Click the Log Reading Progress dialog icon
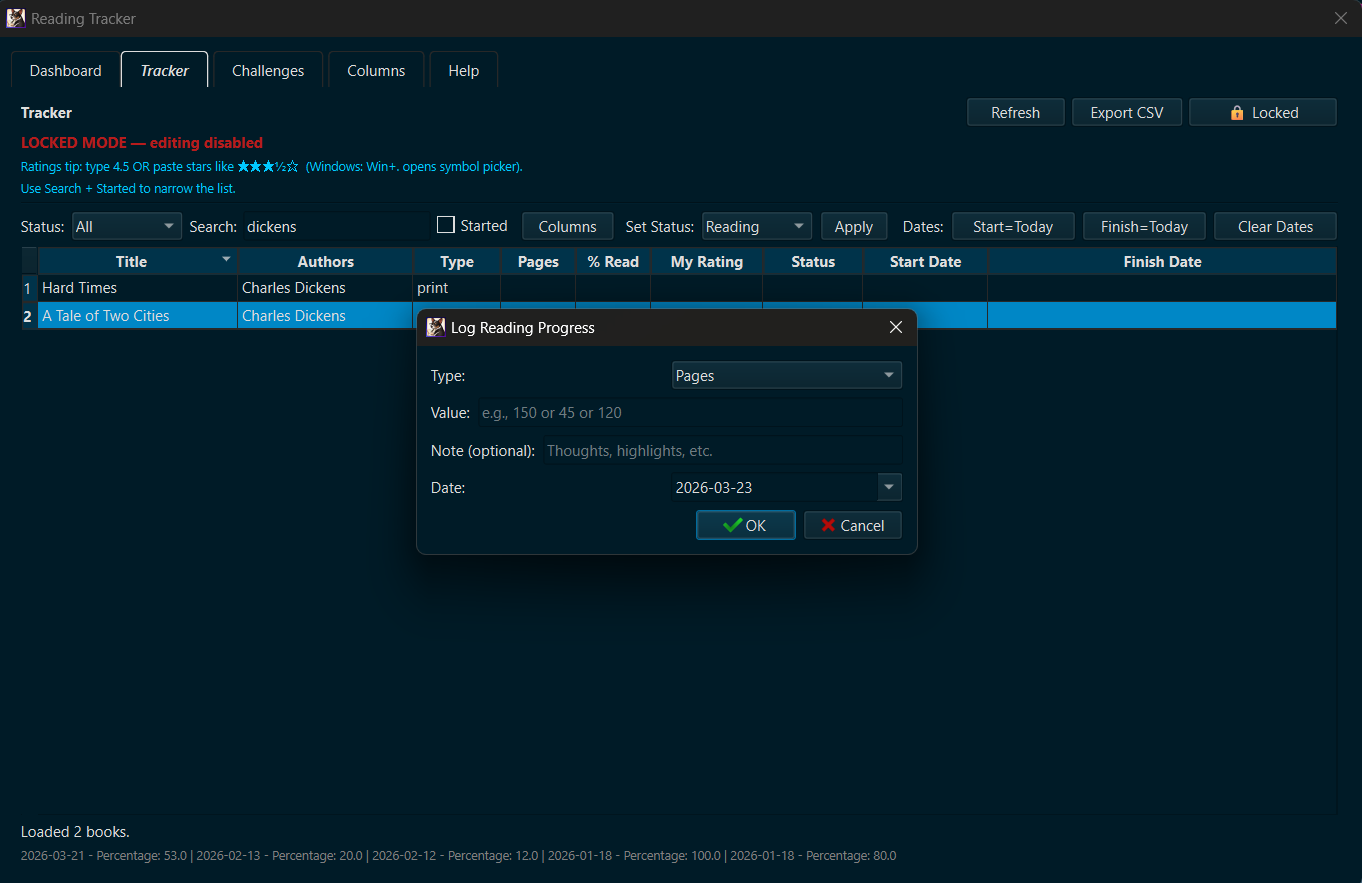The width and height of the screenshot is (1362, 883). (436, 327)
